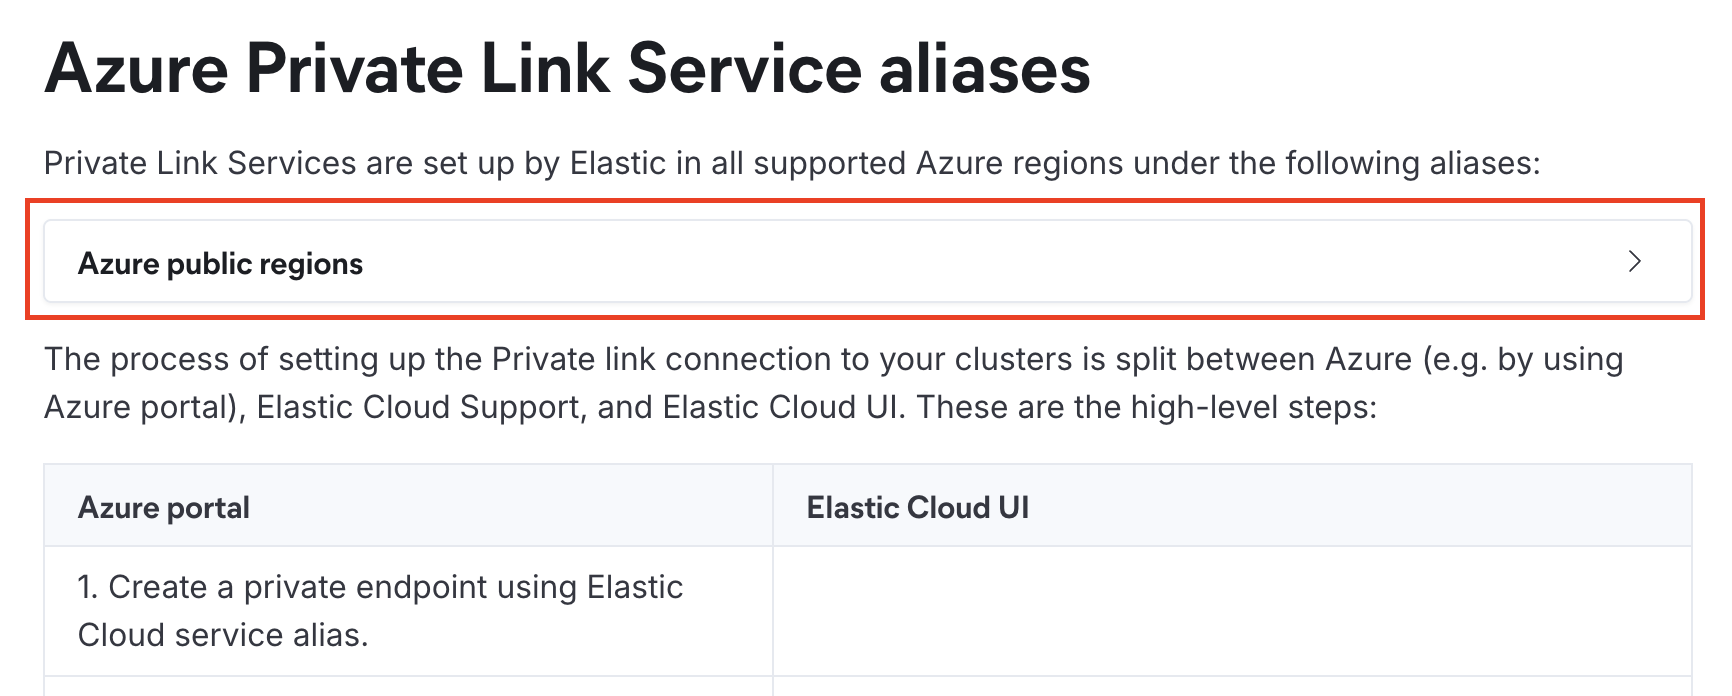Click the words Elastic Cloud Support in paragraph
1732x696 pixels.
click(x=420, y=408)
